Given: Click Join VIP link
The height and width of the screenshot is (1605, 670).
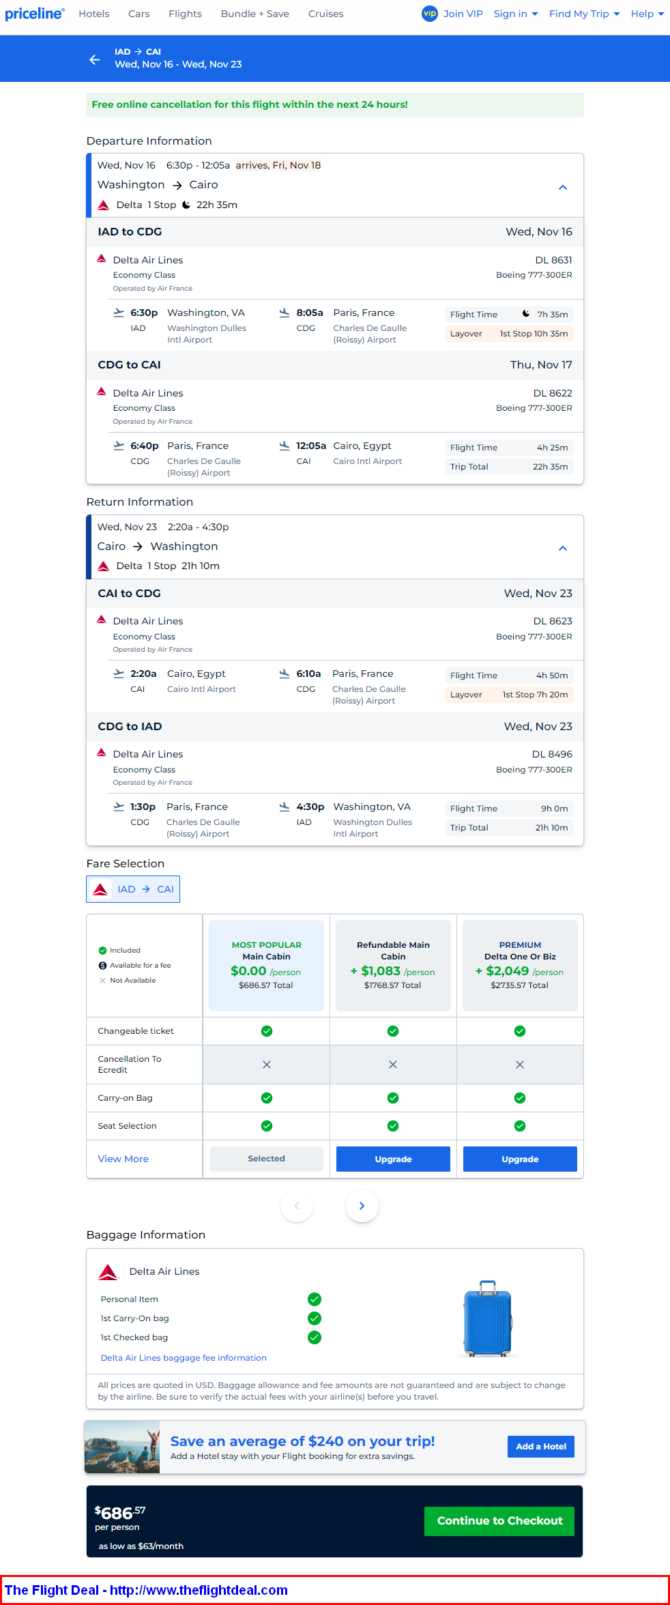Looking at the screenshot, I should pos(463,14).
